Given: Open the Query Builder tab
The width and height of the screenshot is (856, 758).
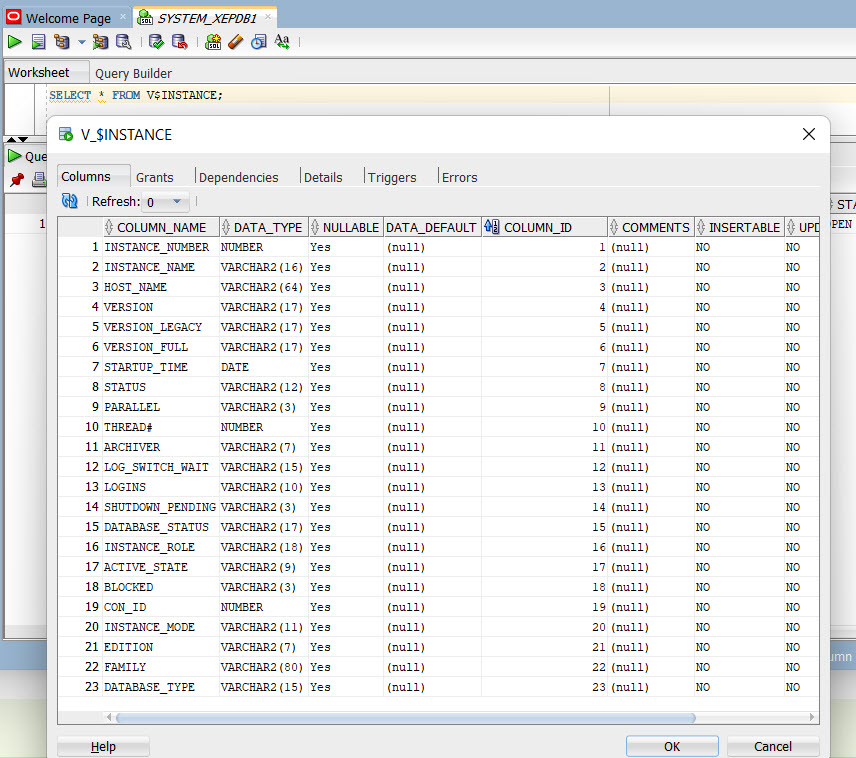Looking at the screenshot, I should click(x=133, y=73).
